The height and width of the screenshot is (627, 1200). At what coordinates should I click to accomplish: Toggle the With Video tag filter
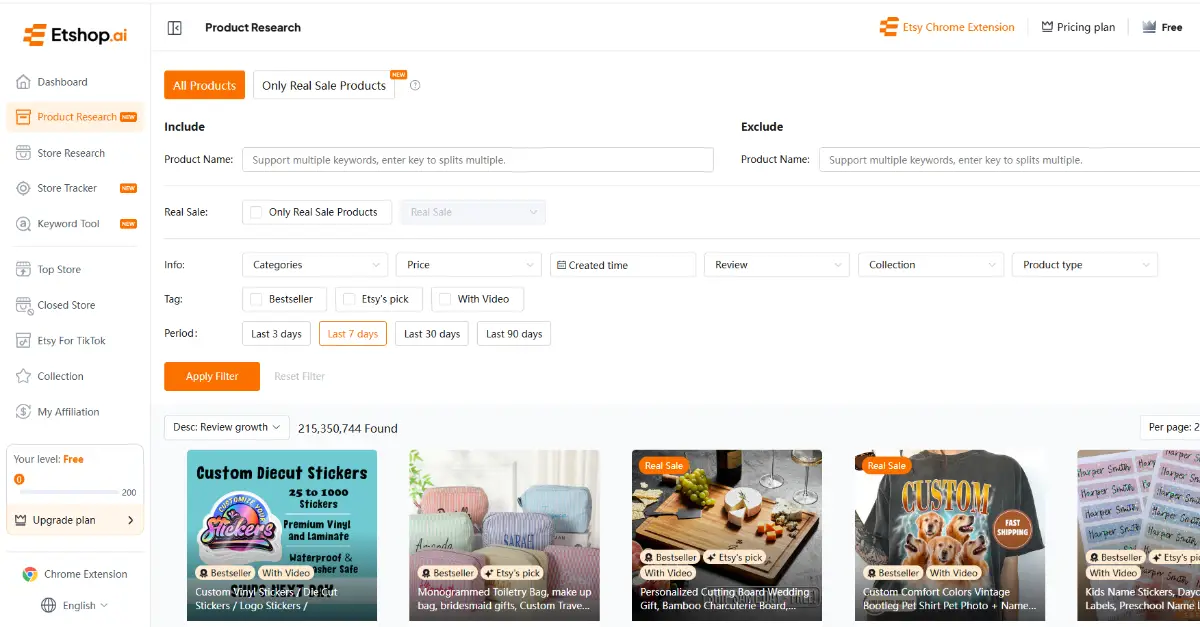pos(477,298)
